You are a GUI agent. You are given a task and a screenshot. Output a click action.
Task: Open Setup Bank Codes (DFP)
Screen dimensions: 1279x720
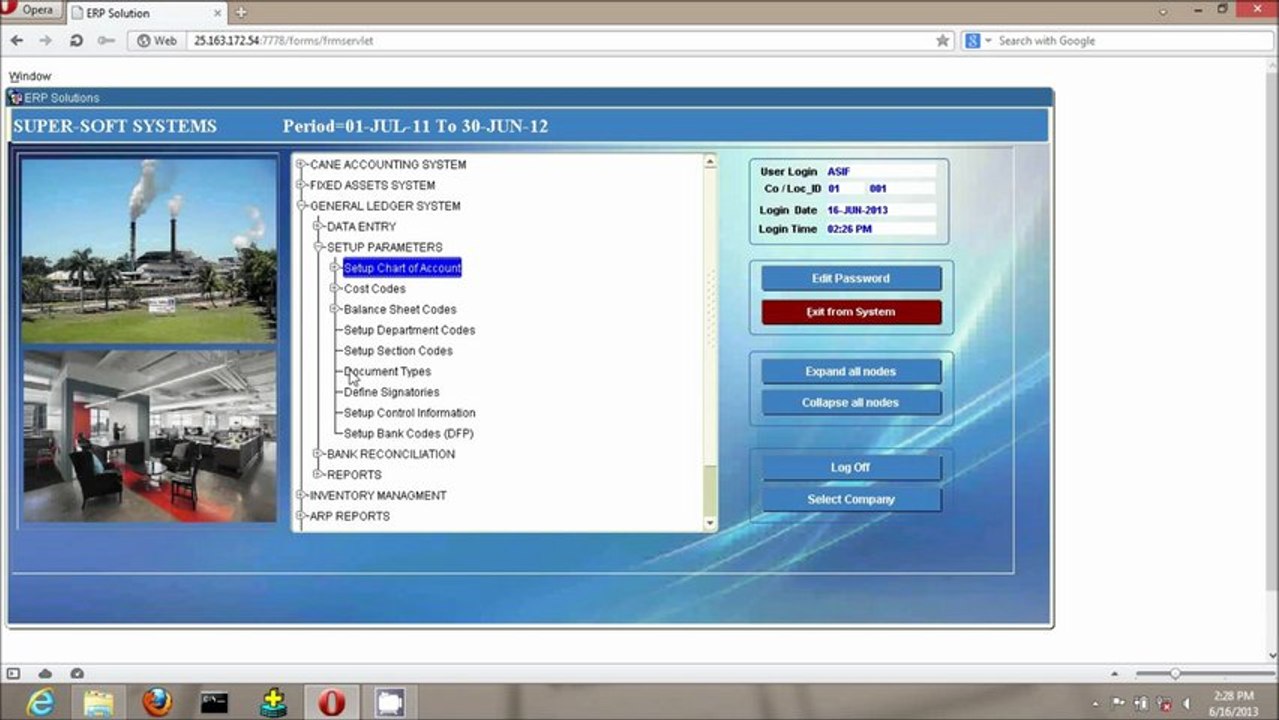(408, 434)
